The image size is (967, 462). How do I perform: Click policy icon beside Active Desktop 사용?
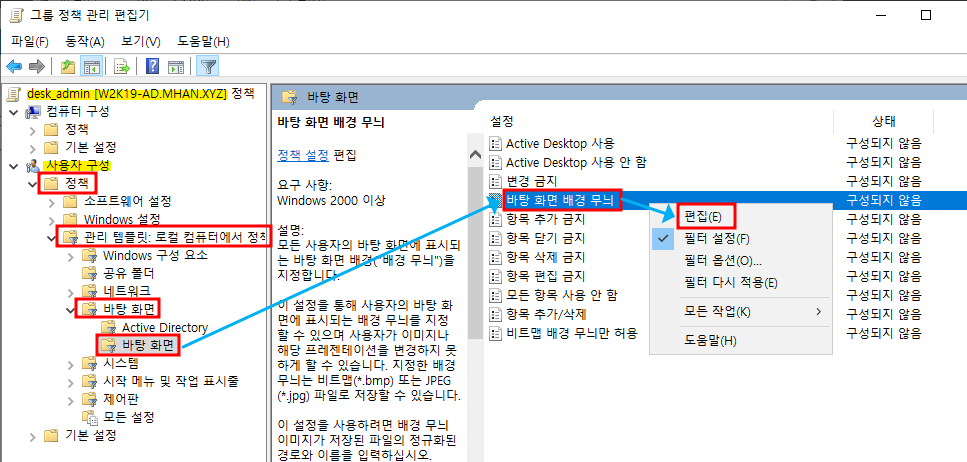click(495, 144)
